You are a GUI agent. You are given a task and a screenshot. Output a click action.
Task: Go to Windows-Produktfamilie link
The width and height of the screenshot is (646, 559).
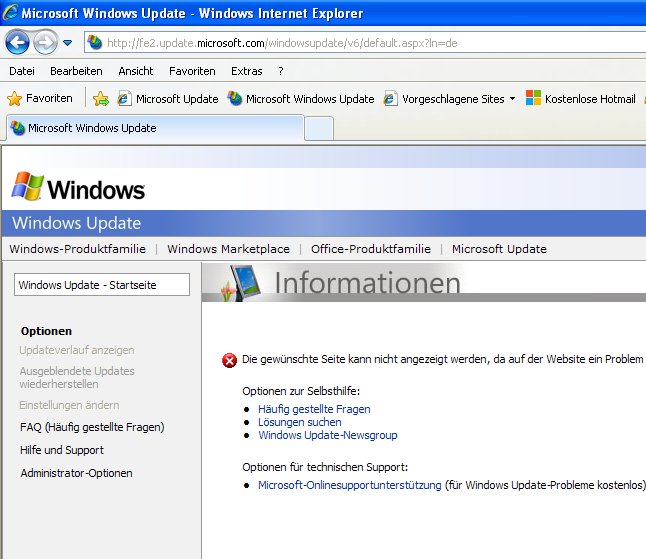[x=77, y=249]
